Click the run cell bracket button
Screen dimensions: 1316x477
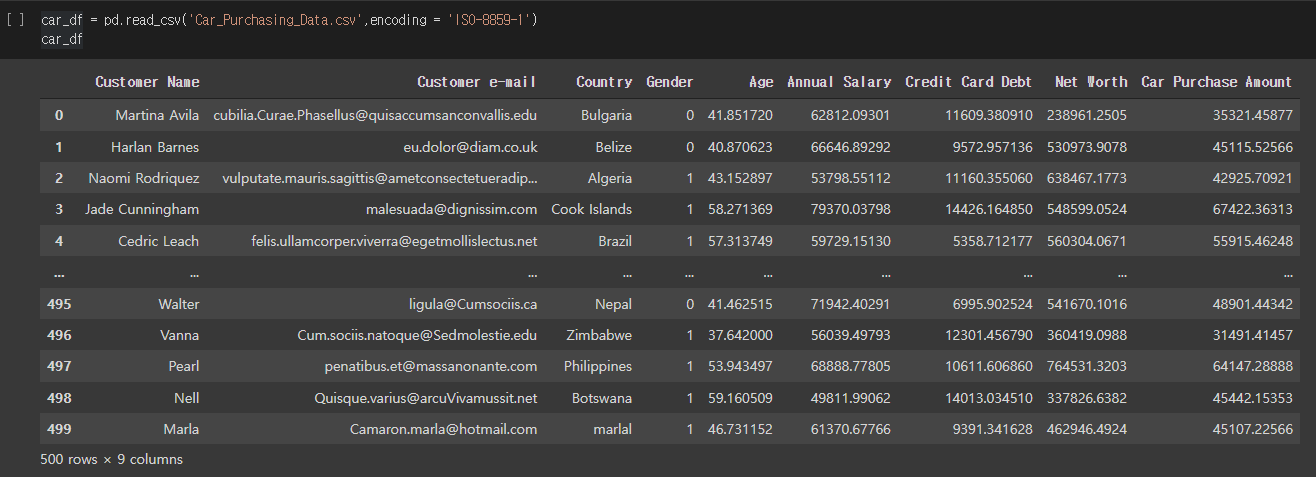coord(15,20)
